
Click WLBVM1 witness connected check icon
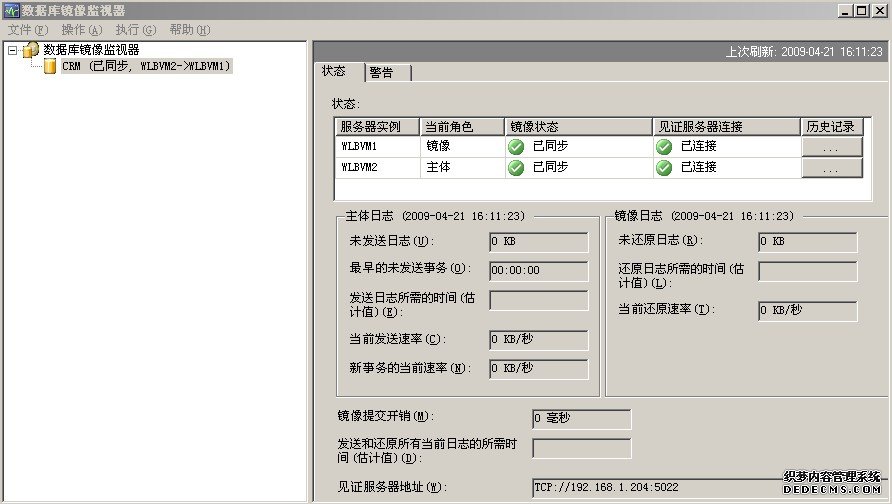(664, 146)
